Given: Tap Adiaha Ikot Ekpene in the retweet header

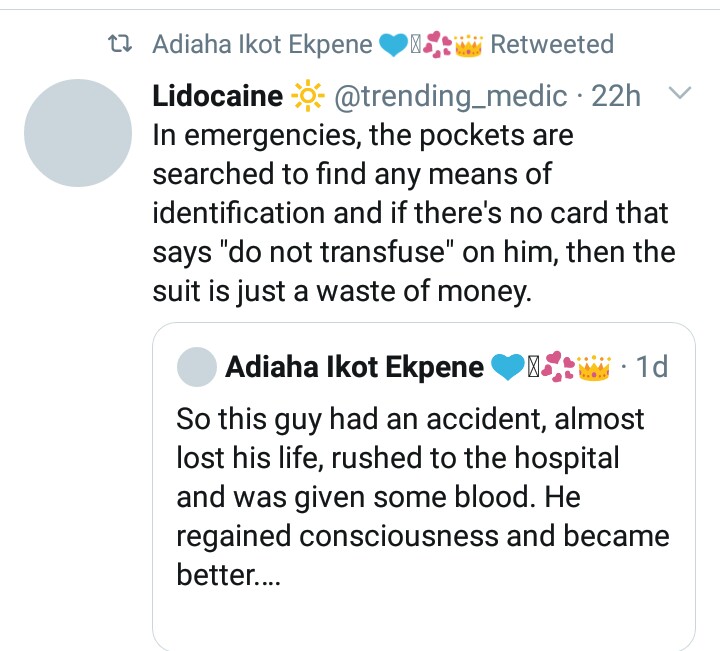Looking at the screenshot, I should [262, 45].
